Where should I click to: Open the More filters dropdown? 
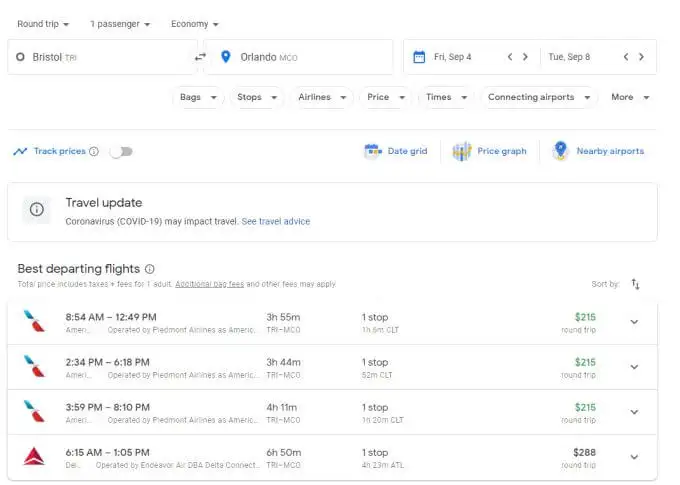point(630,97)
